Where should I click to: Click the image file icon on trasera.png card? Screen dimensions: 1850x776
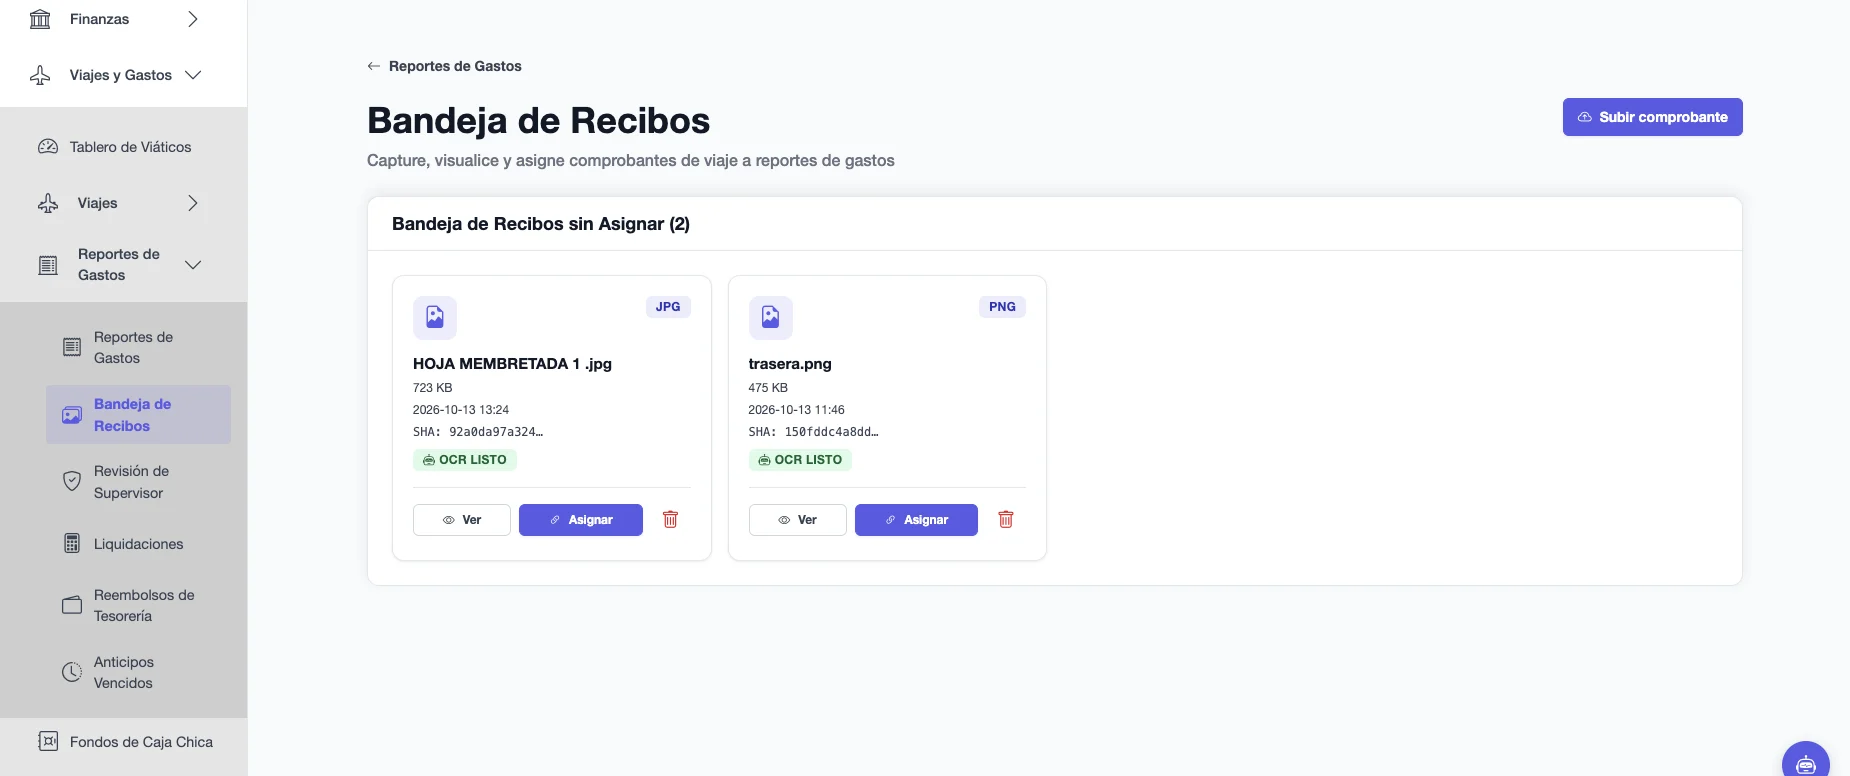pyautogui.click(x=771, y=317)
